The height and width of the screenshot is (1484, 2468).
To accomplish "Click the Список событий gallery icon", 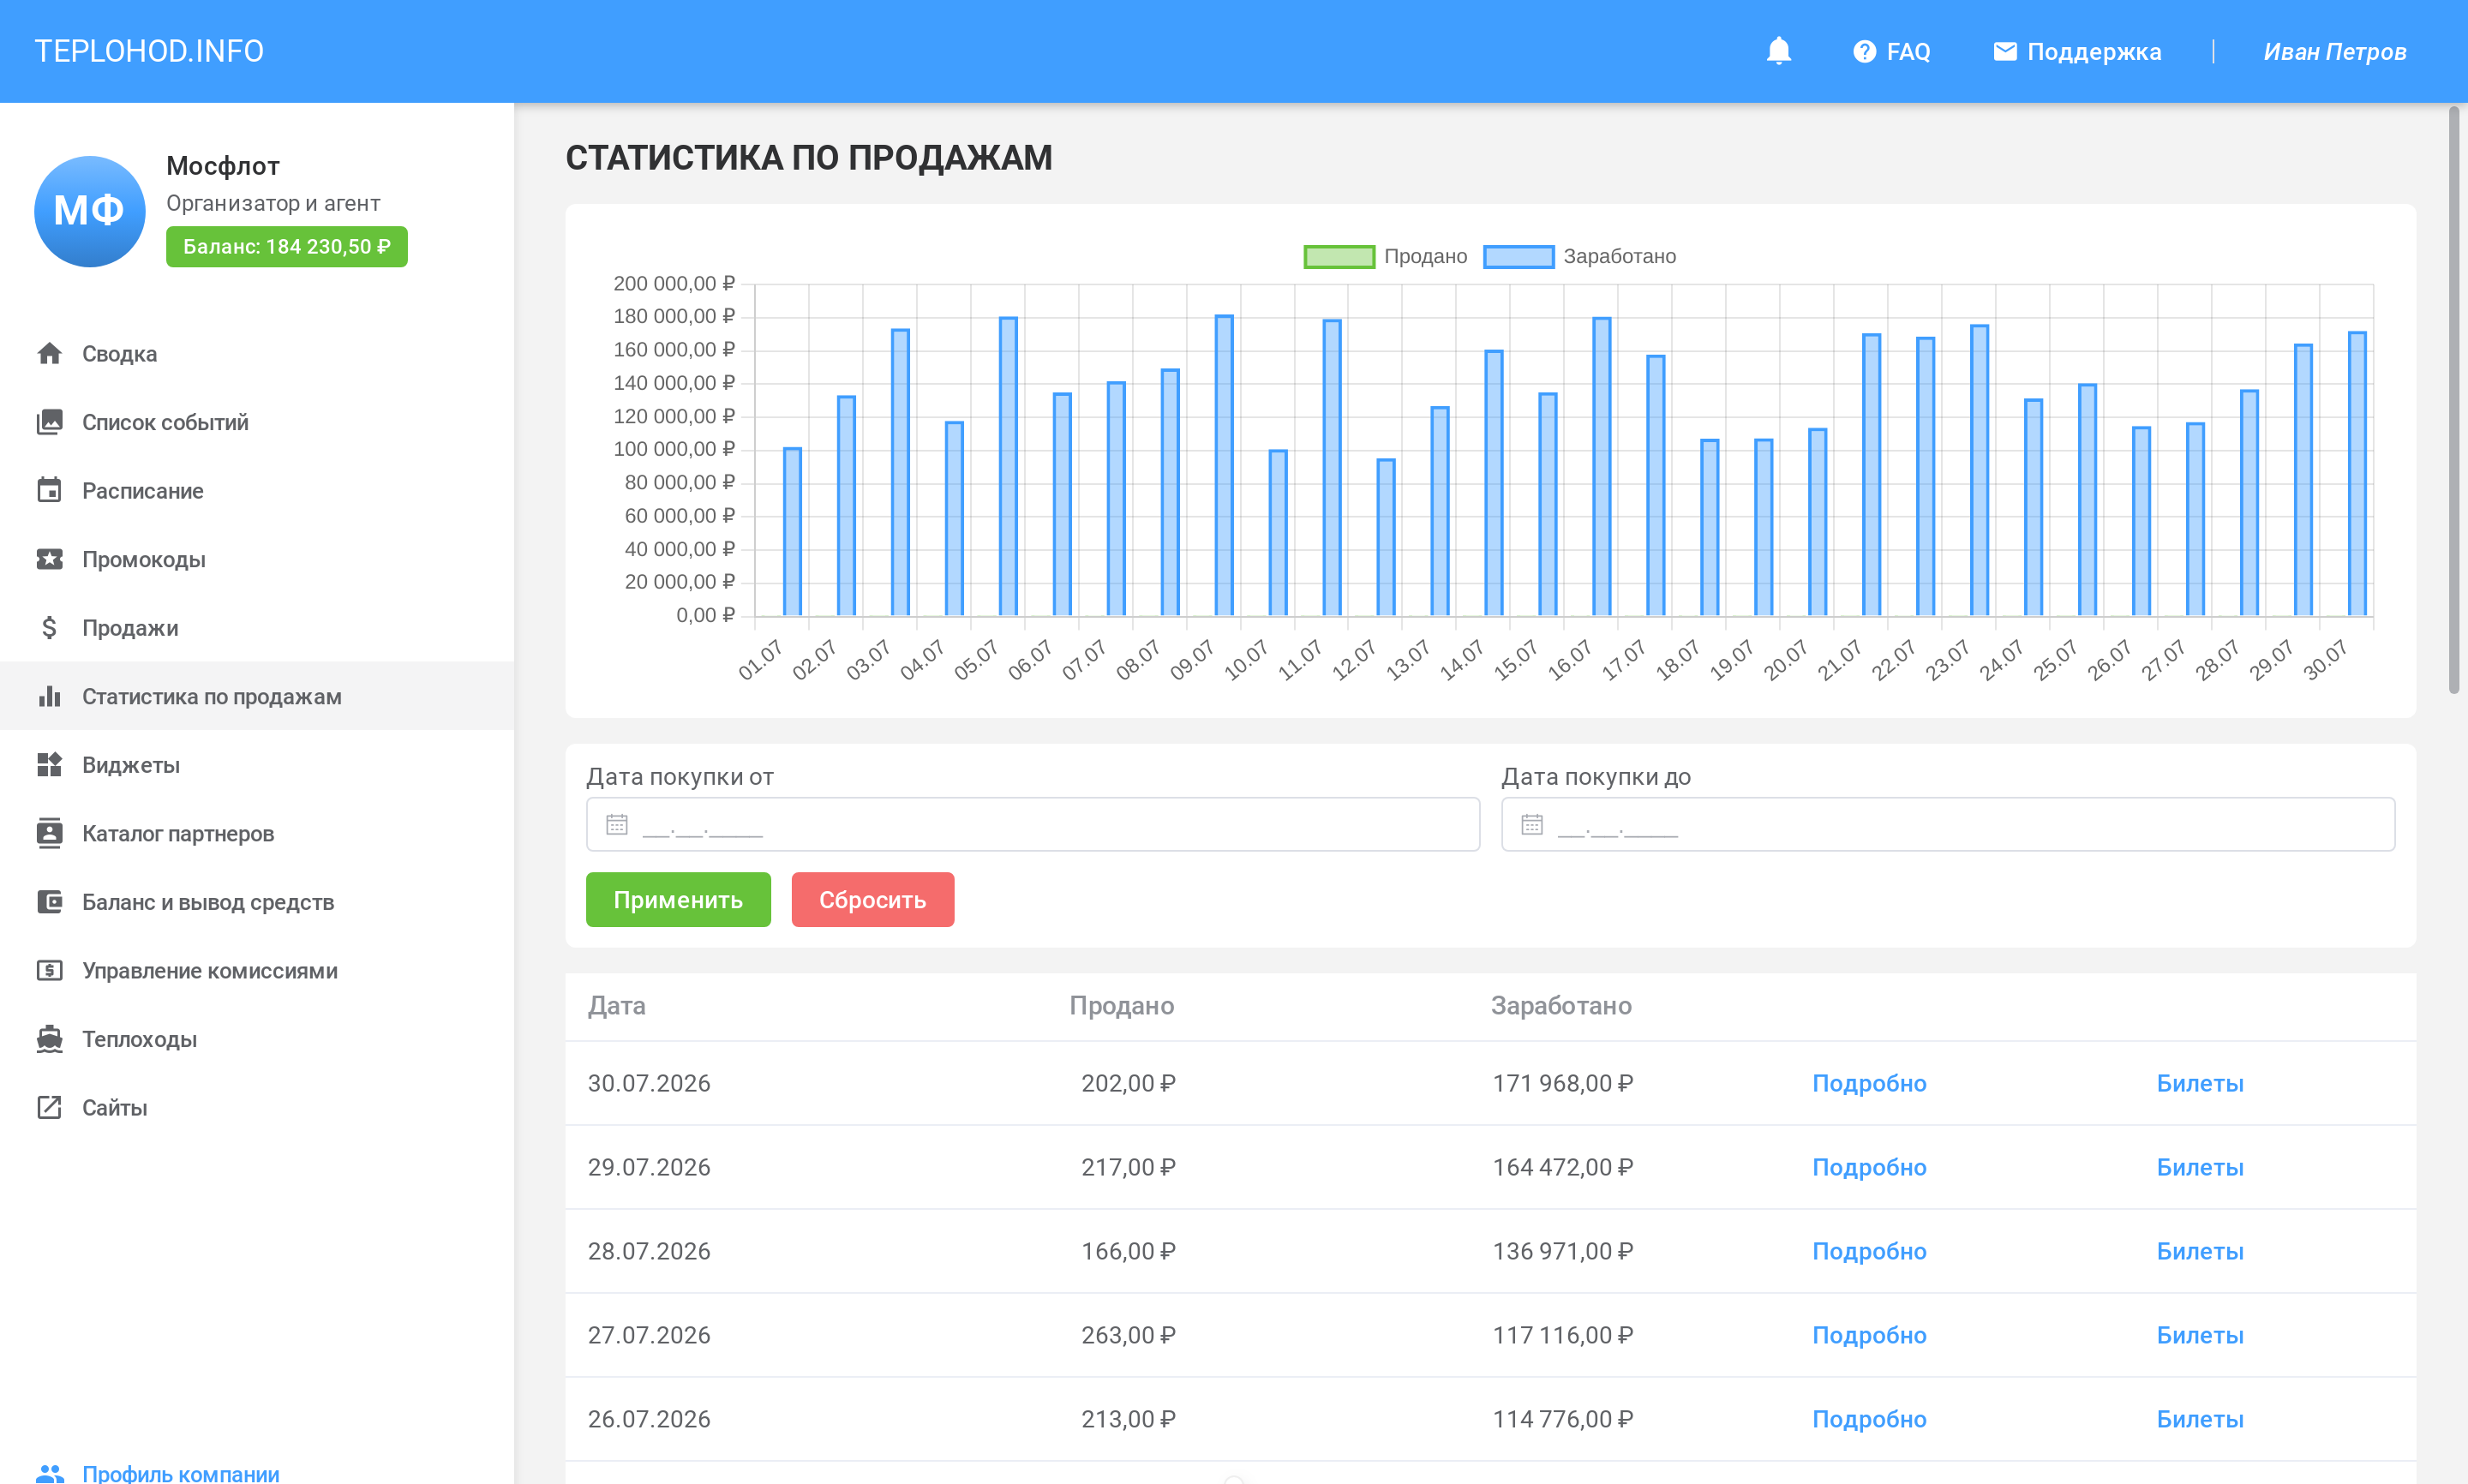I will pos(49,422).
